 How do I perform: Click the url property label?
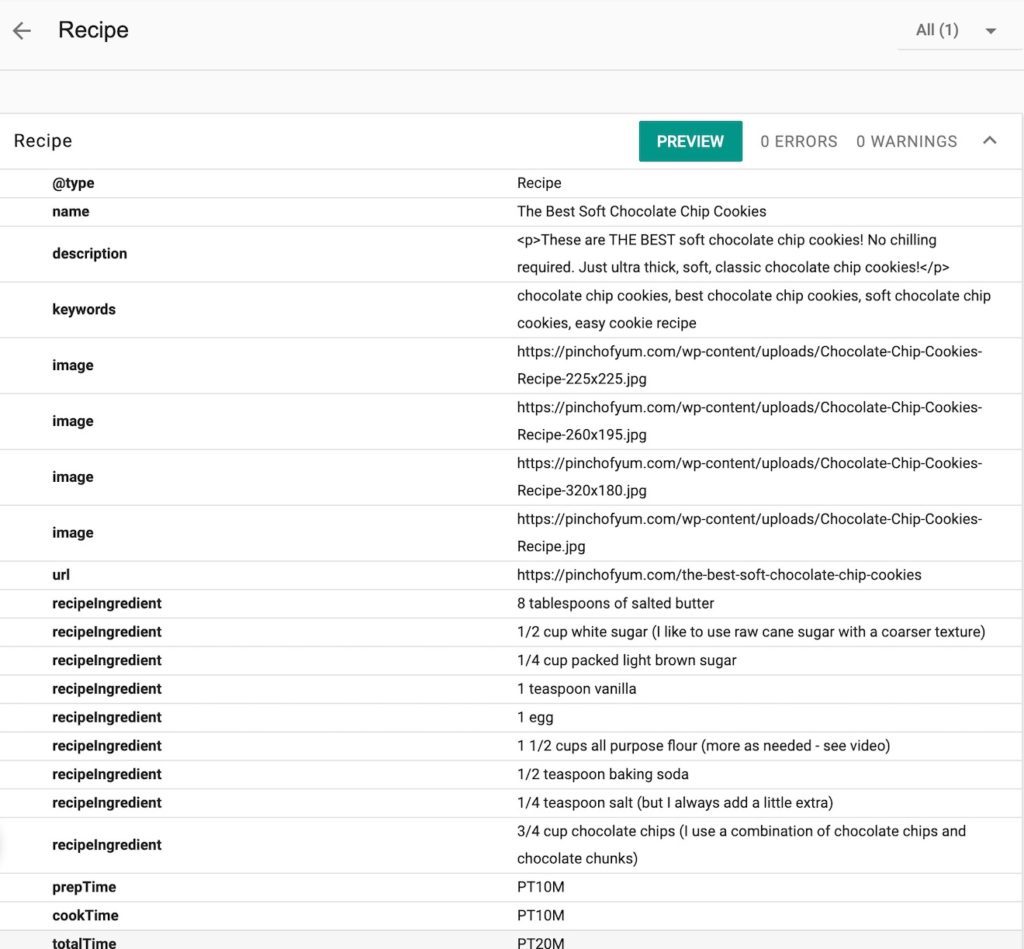[x=61, y=575]
